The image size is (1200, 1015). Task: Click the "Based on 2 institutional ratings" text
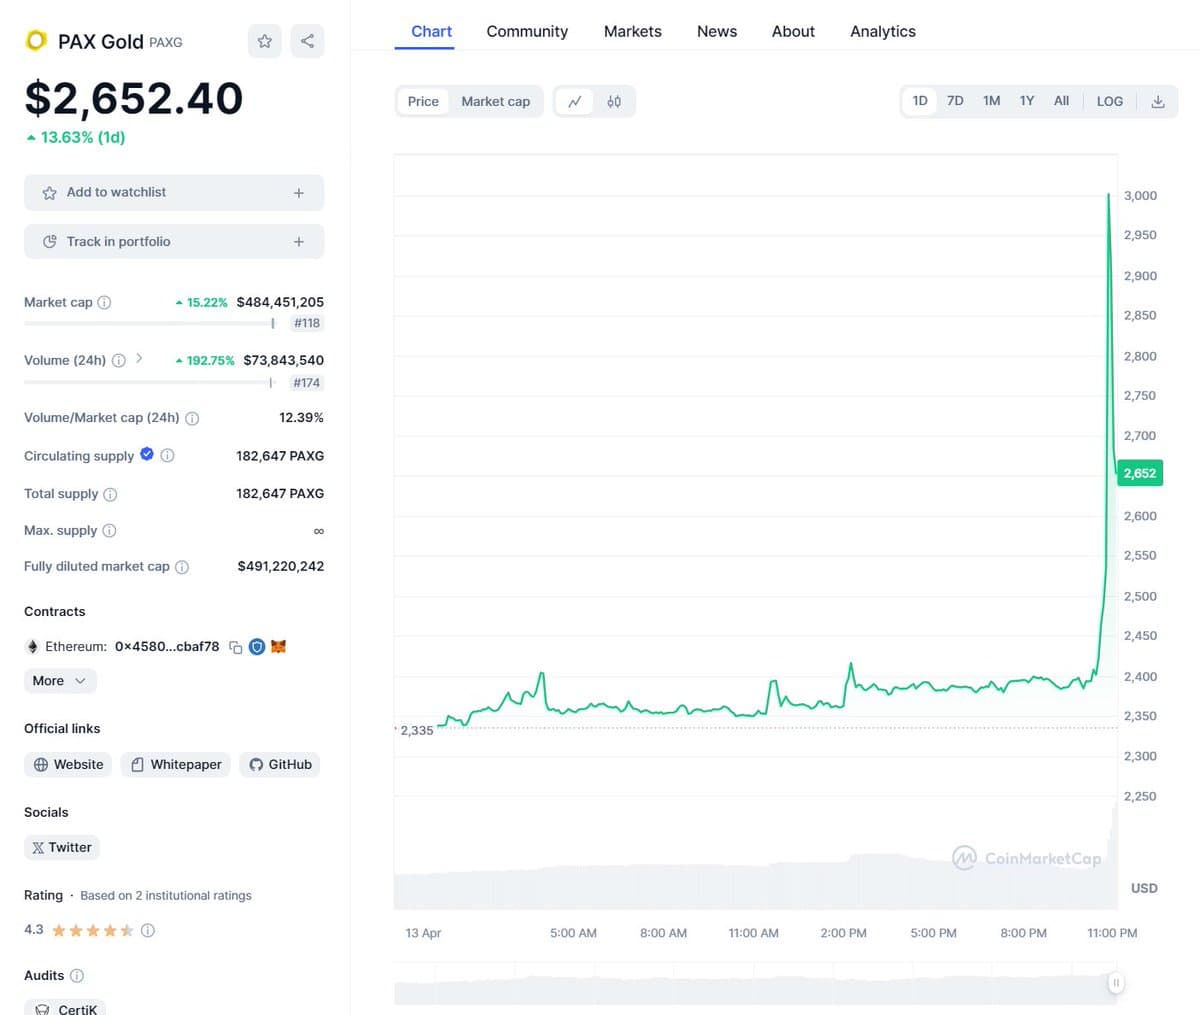coord(166,896)
